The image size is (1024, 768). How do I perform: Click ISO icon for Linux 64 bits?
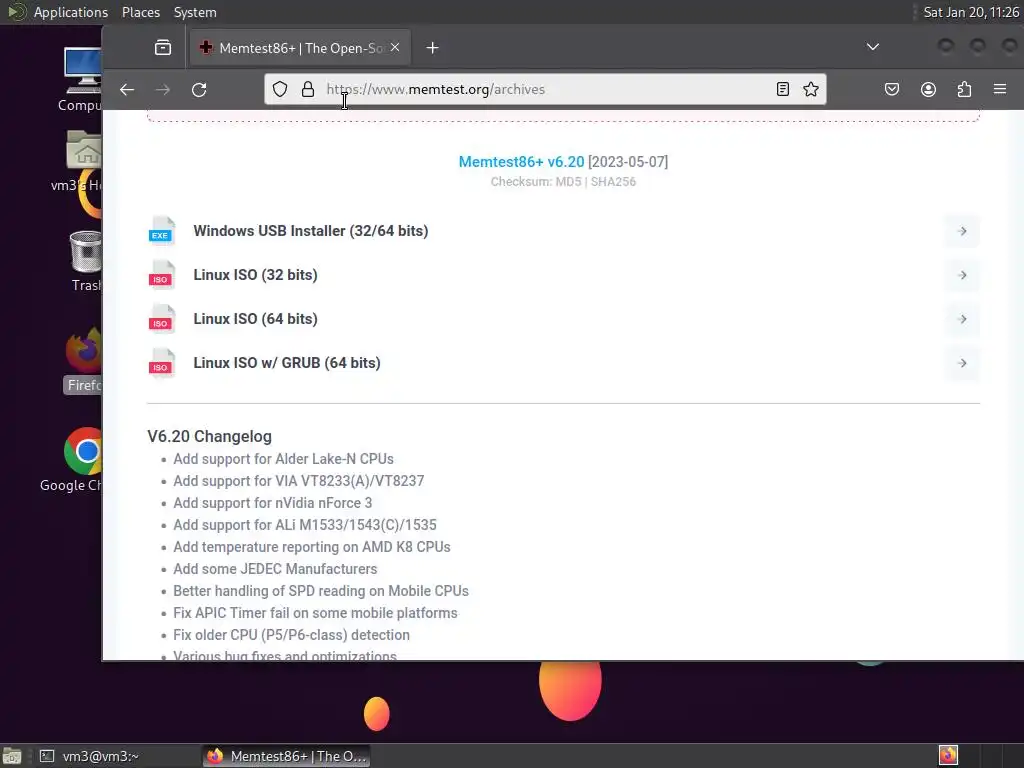coord(161,319)
